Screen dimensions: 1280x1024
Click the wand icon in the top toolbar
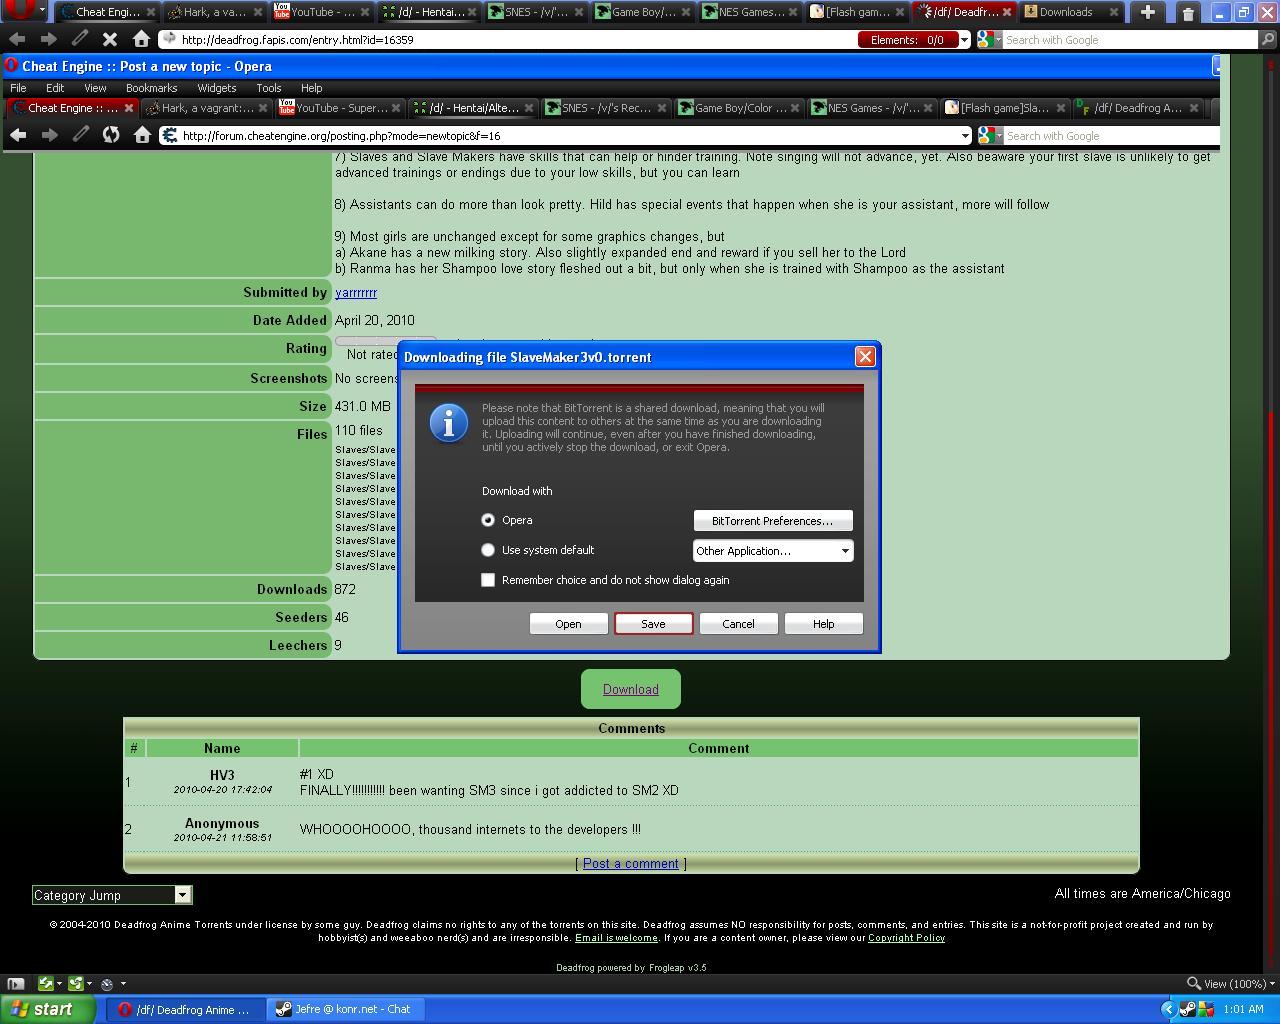click(79, 39)
